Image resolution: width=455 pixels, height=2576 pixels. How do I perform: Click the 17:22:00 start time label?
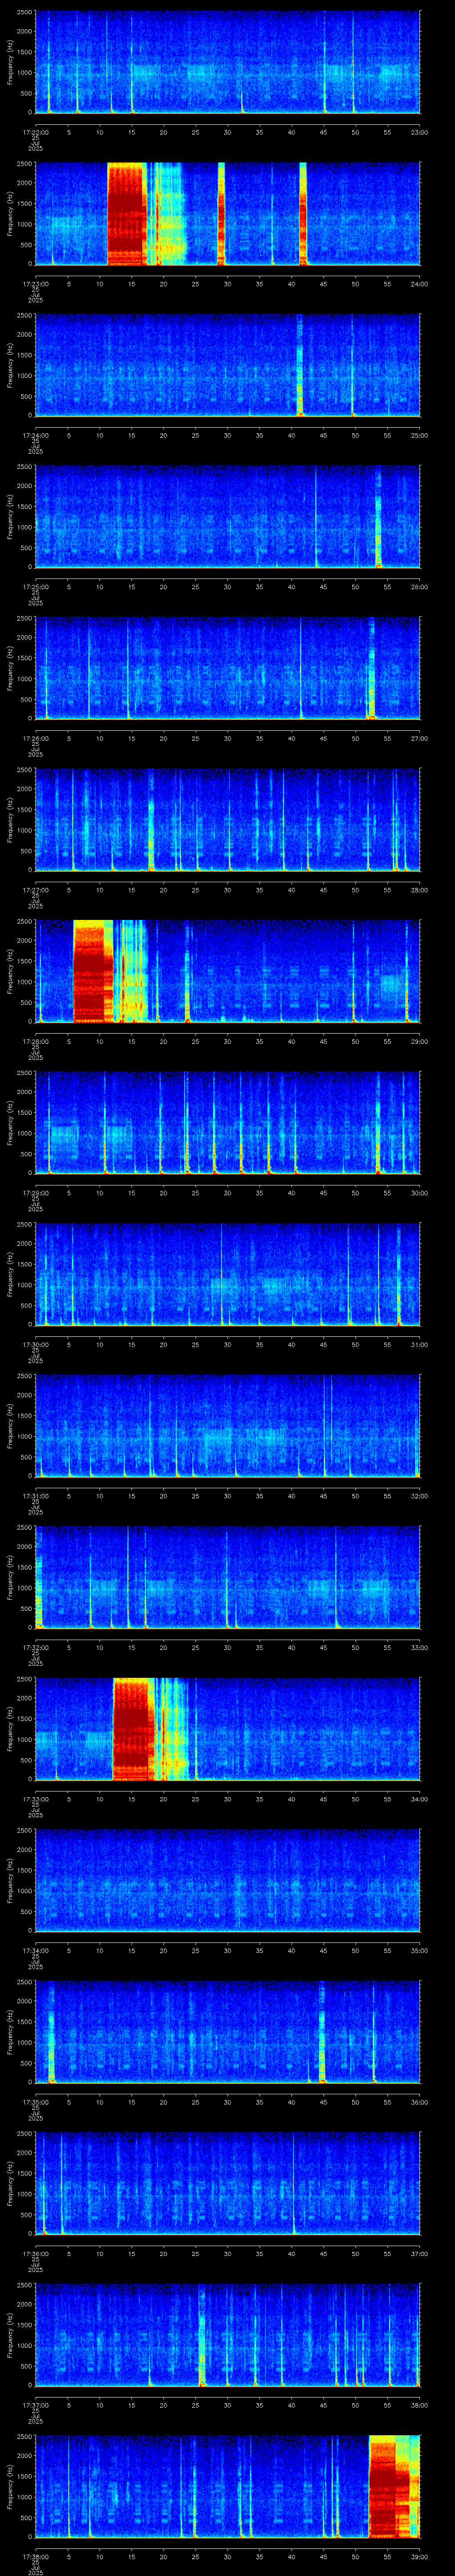(35, 132)
